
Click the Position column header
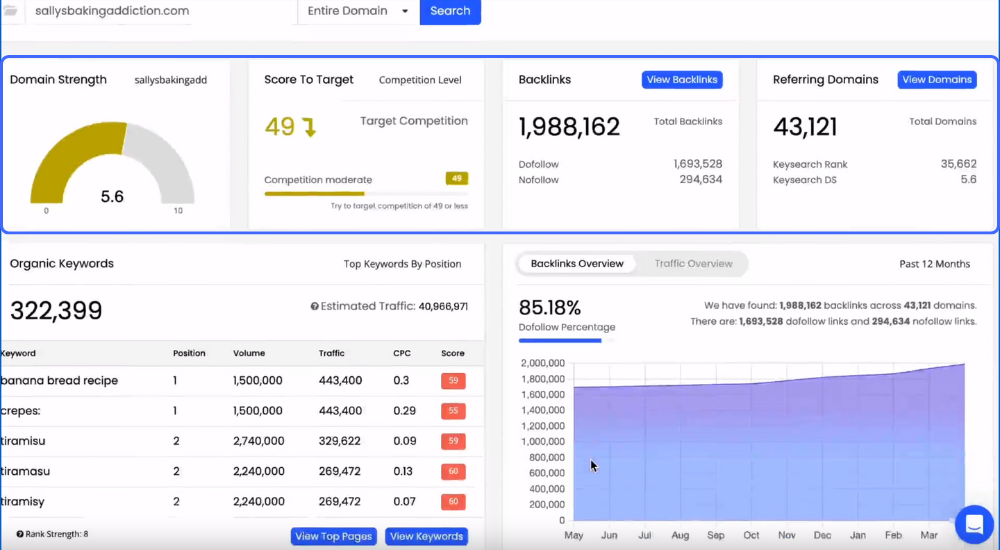(189, 353)
